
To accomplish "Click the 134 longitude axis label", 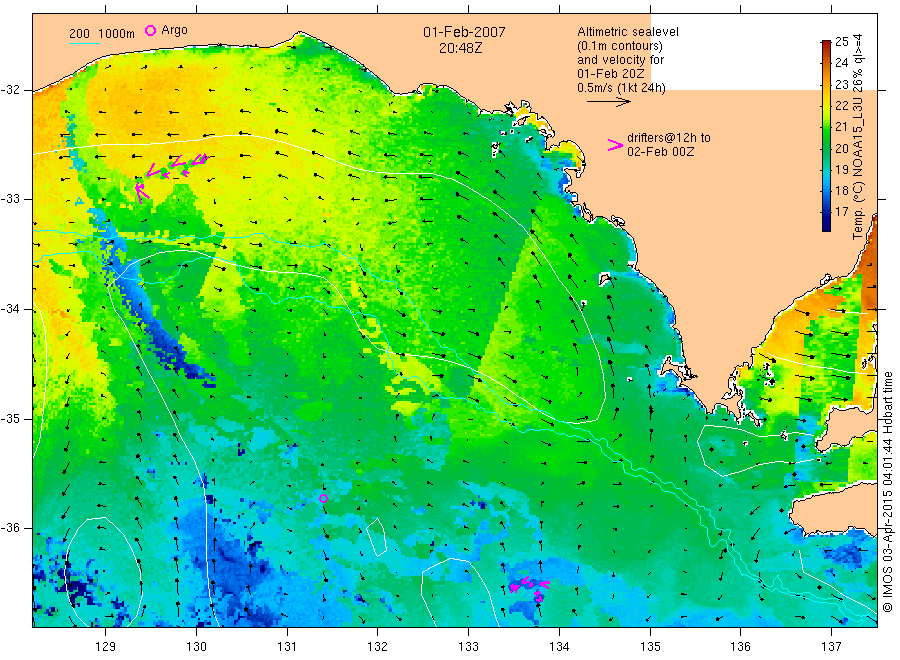I will coord(559,647).
